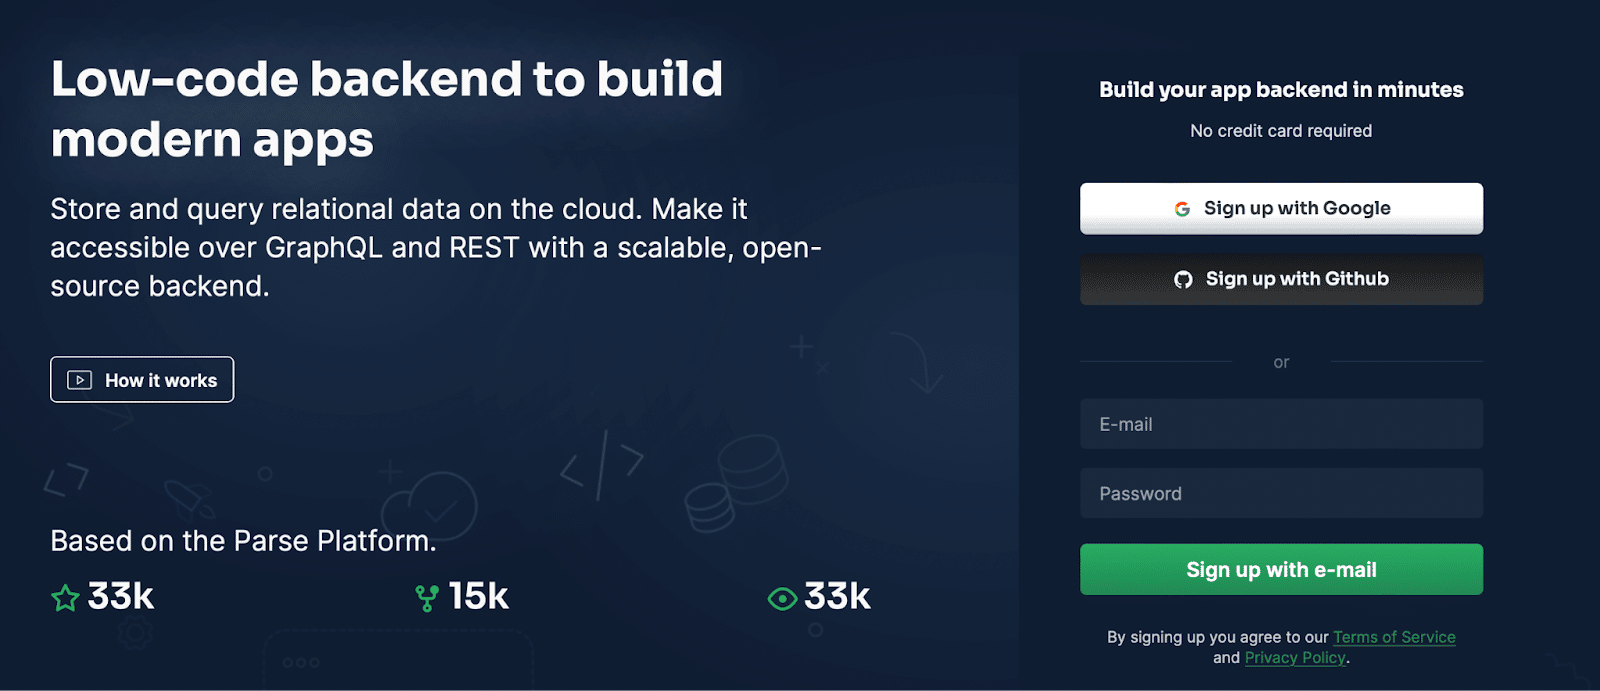Click the play icon inside How it works

tap(78, 379)
